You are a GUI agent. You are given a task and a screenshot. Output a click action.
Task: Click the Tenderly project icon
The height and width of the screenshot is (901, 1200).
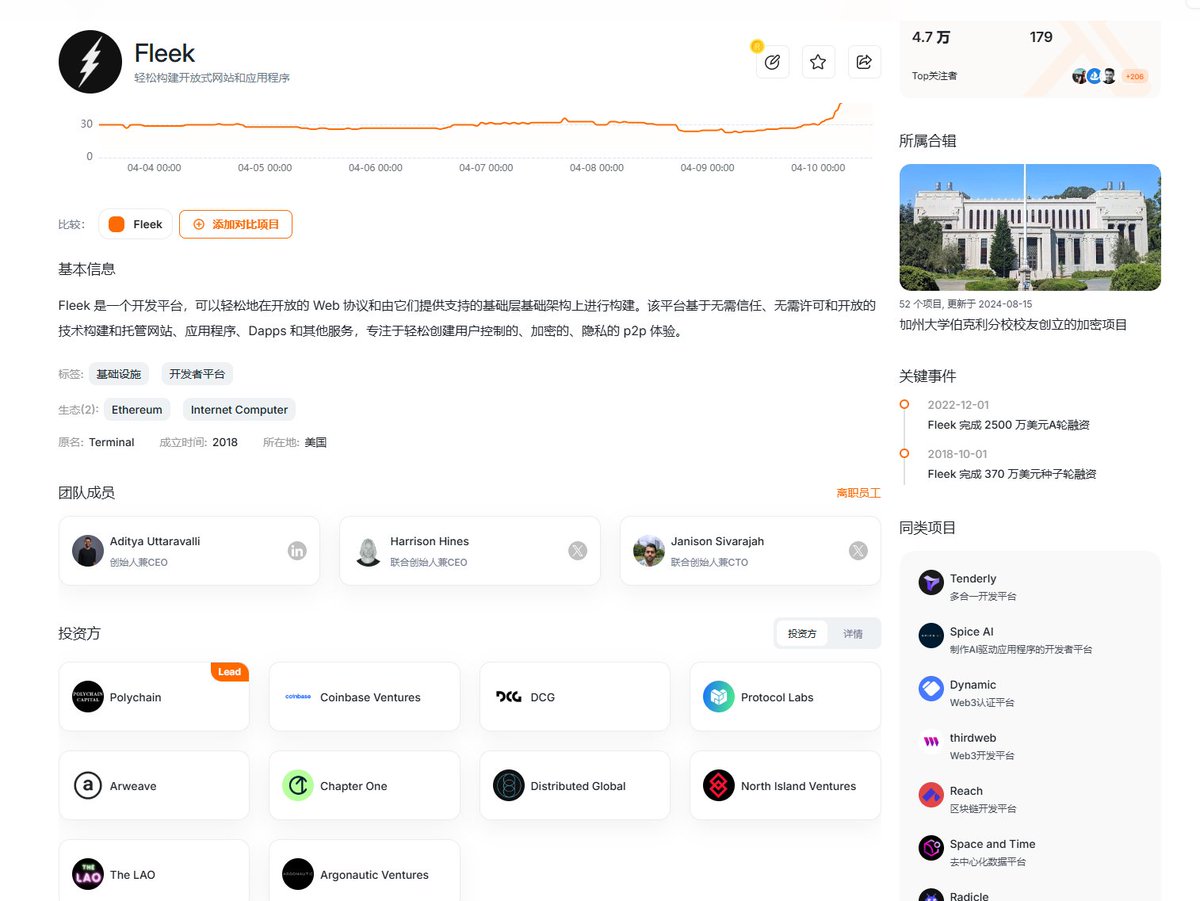click(931, 583)
